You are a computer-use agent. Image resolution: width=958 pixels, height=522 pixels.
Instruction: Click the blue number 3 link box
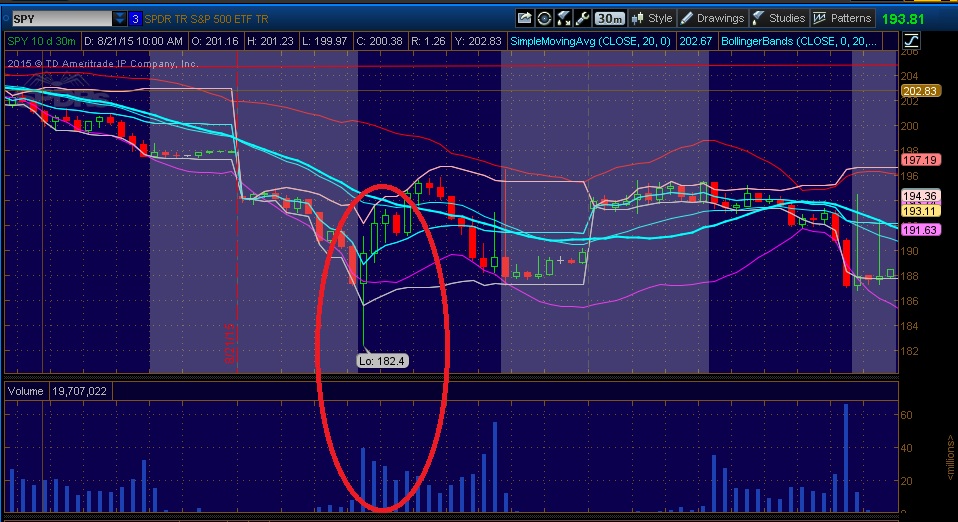pos(136,18)
